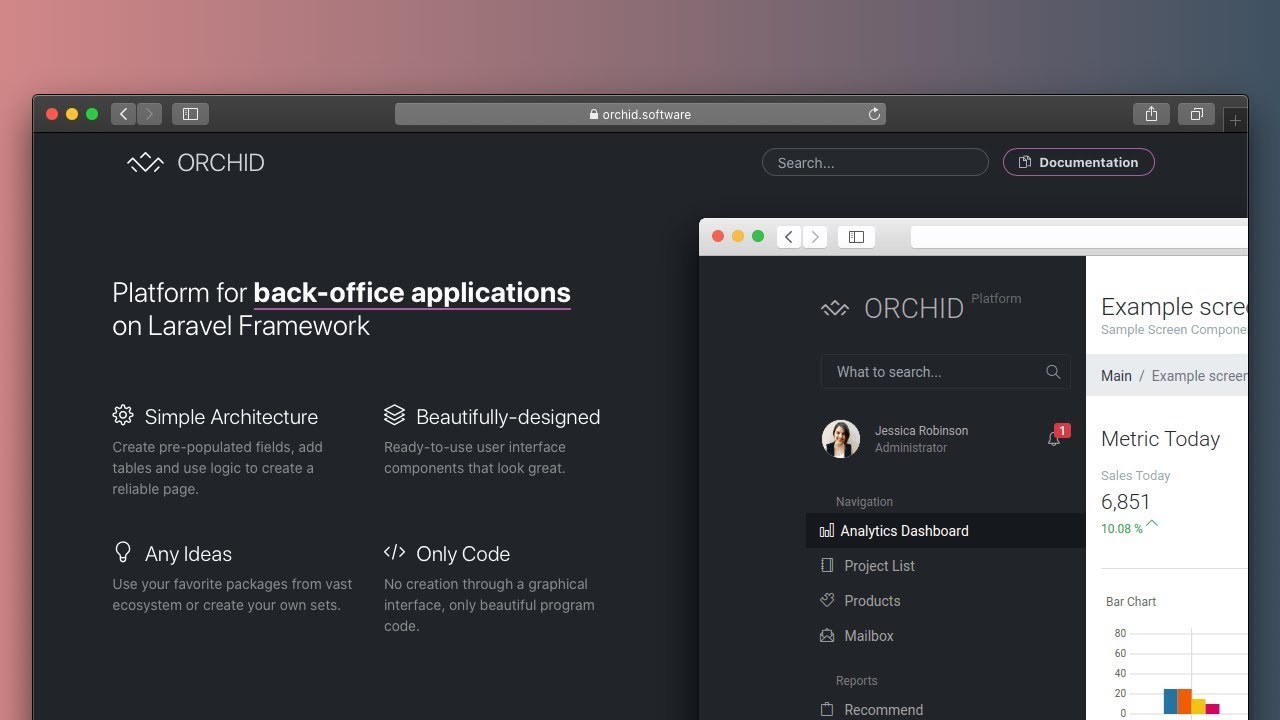The height and width of the screenshot is (720, 1280).
Task: Click the back arrow in Safari toolbar
Action: (124, 114)
